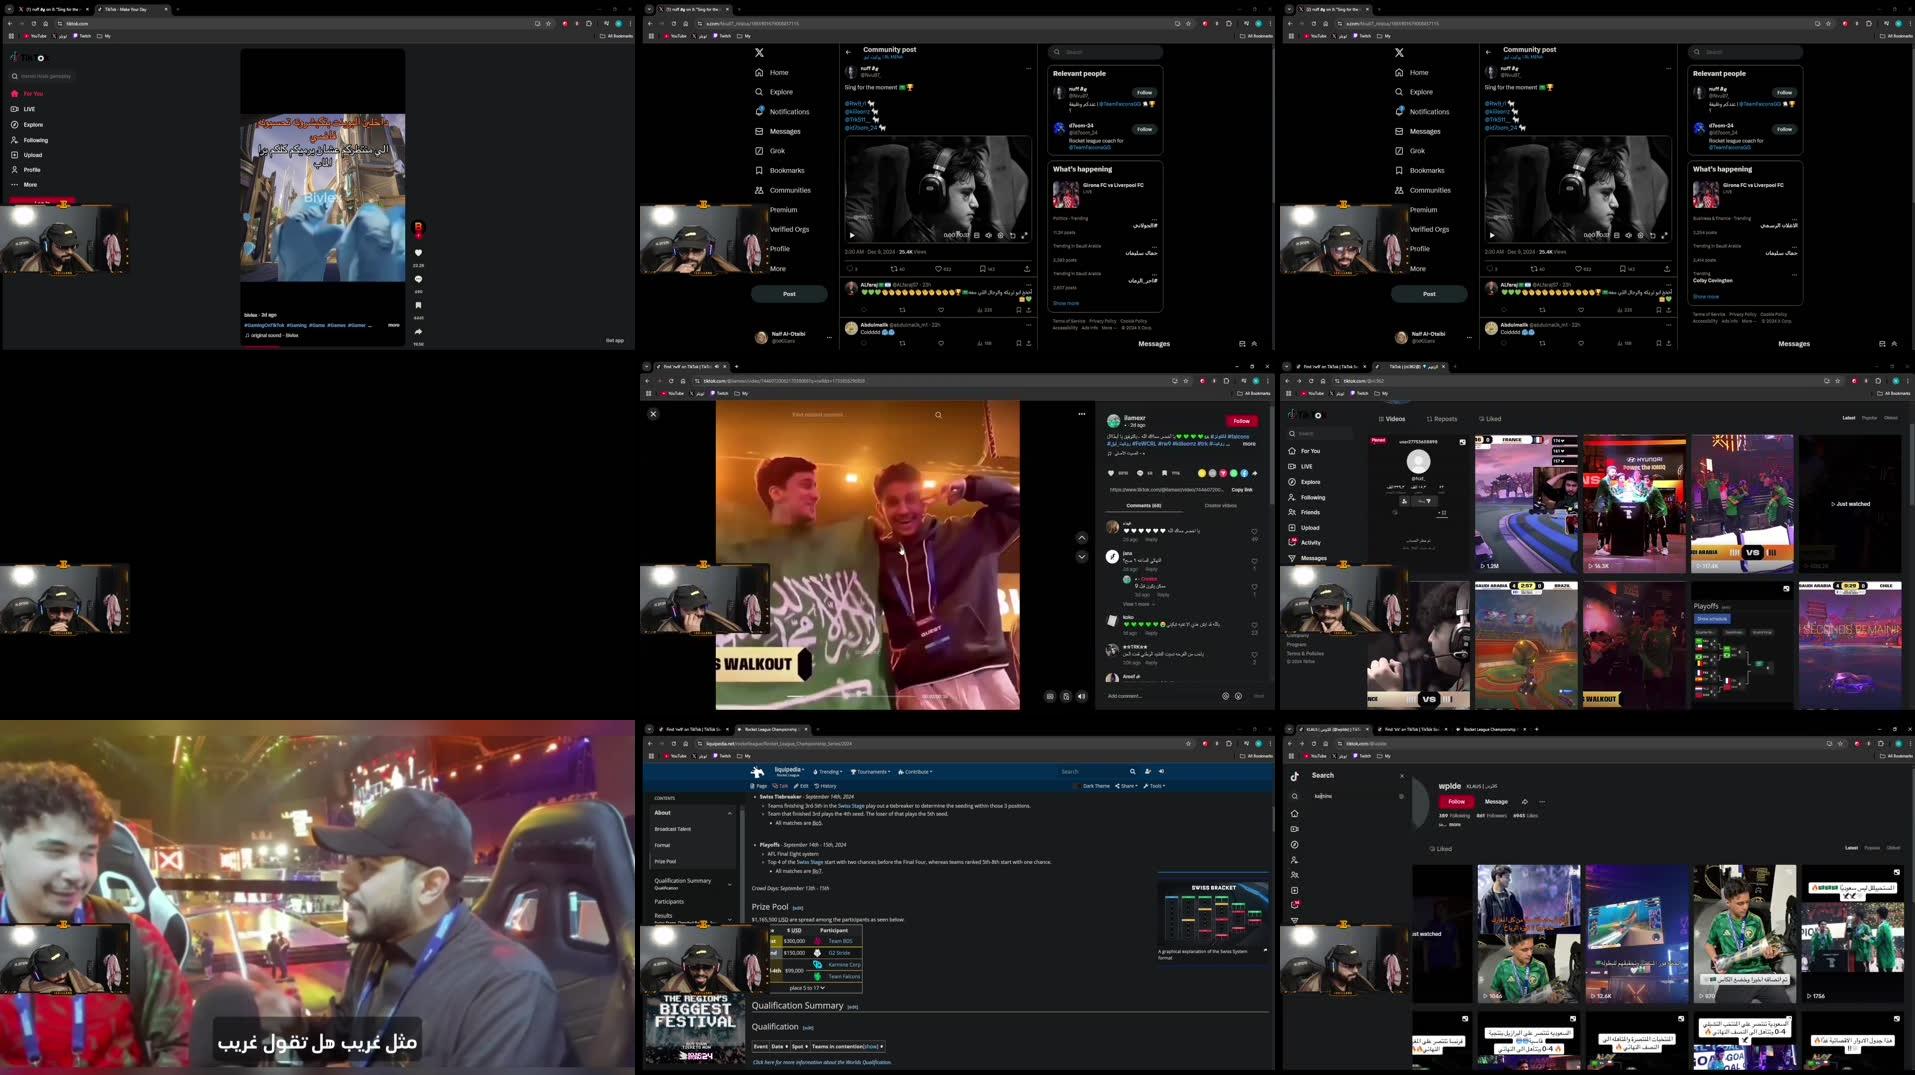Expand ilamexr's caption with 'more'
This screenshot has width=1915, height=1075.
[1249, 444]
